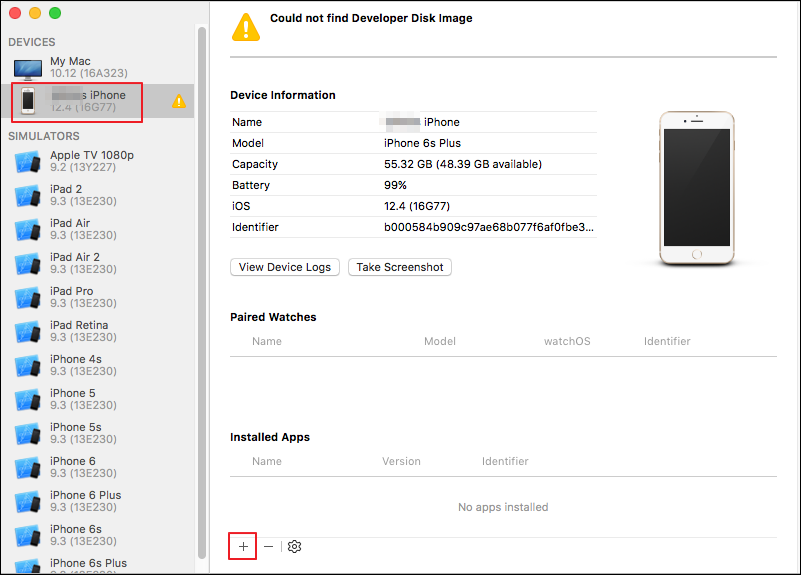Click the iPhone 5s simulator icon

tap(28, 434)
